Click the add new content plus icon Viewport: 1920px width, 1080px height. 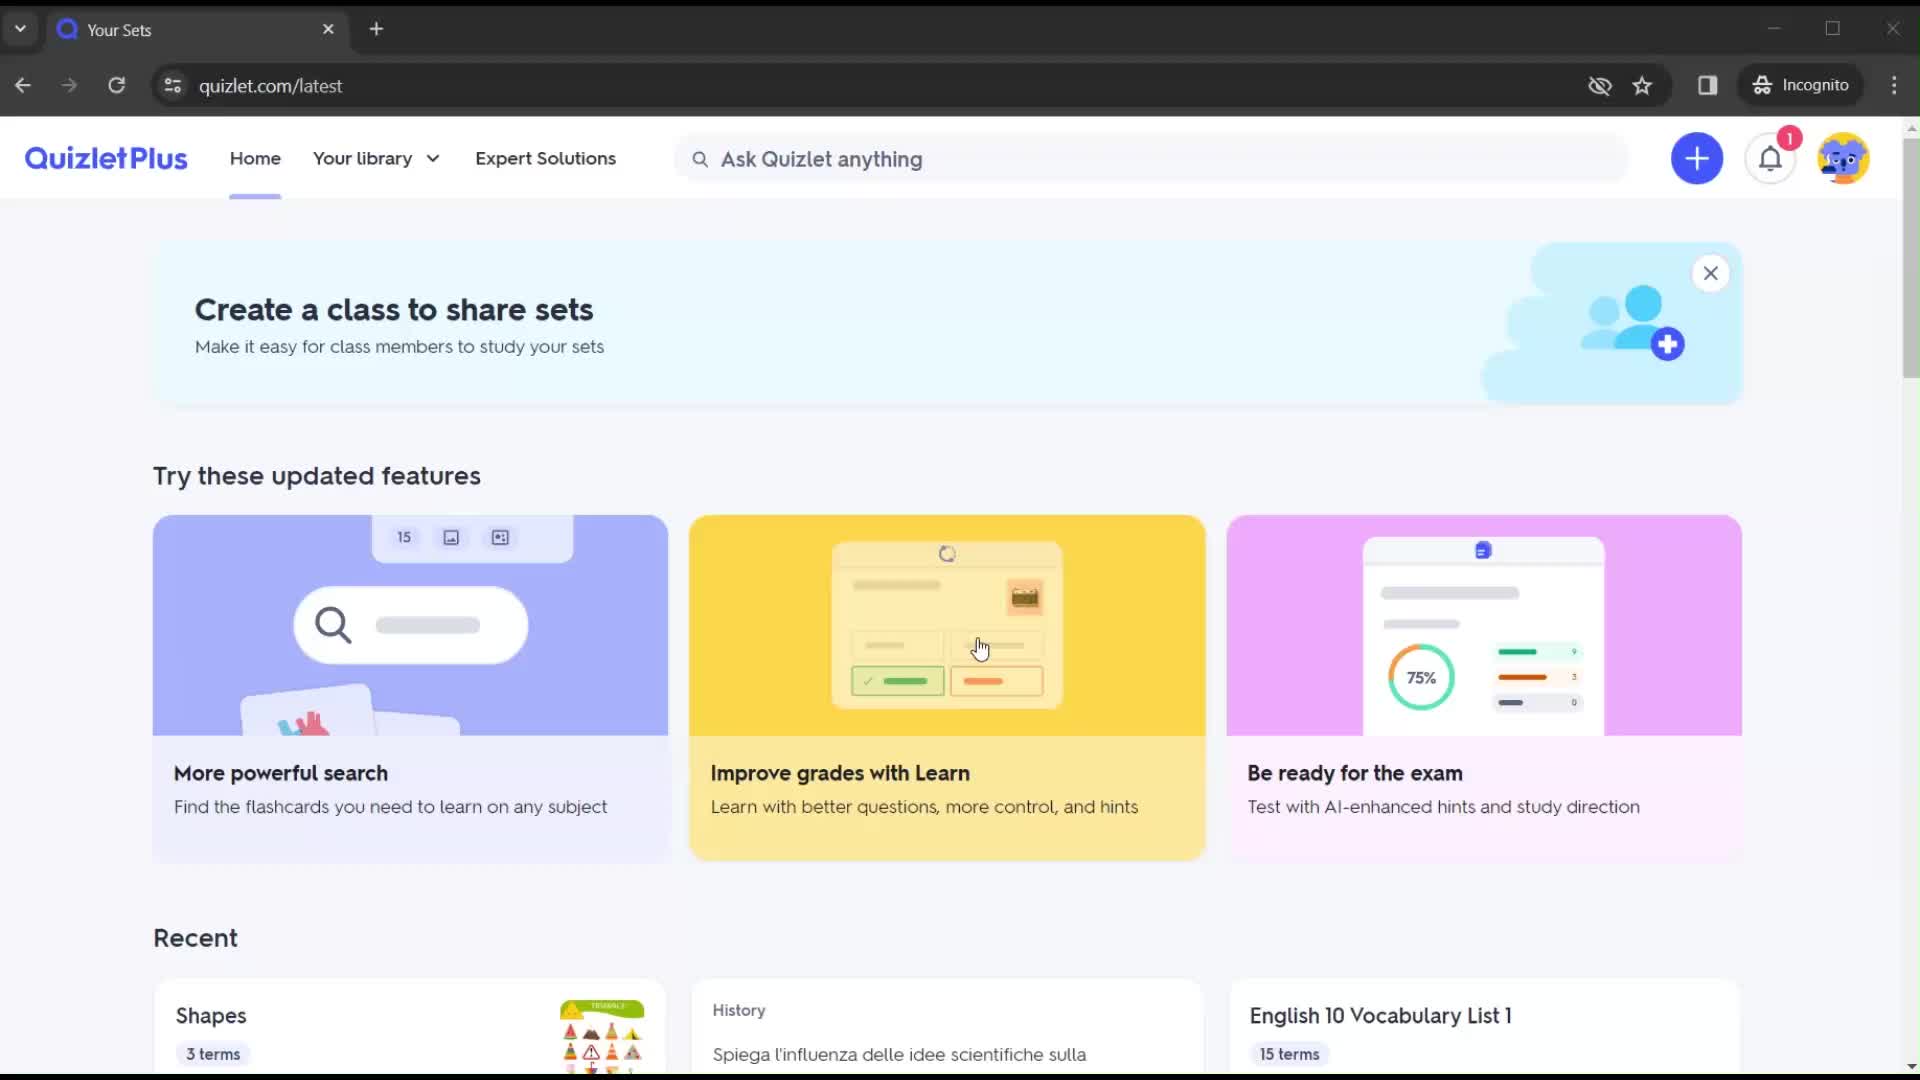pos(1698,158)
